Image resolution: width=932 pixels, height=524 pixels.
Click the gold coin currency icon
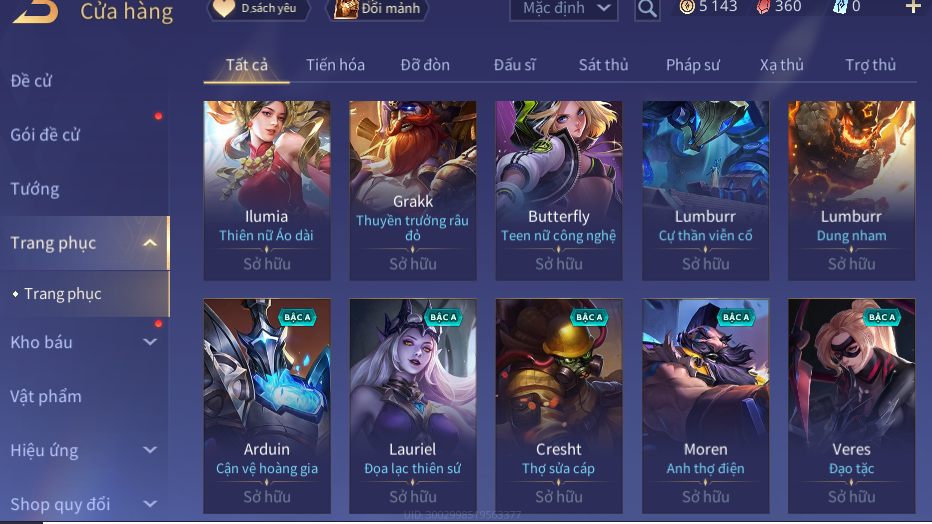click(687, 7)
